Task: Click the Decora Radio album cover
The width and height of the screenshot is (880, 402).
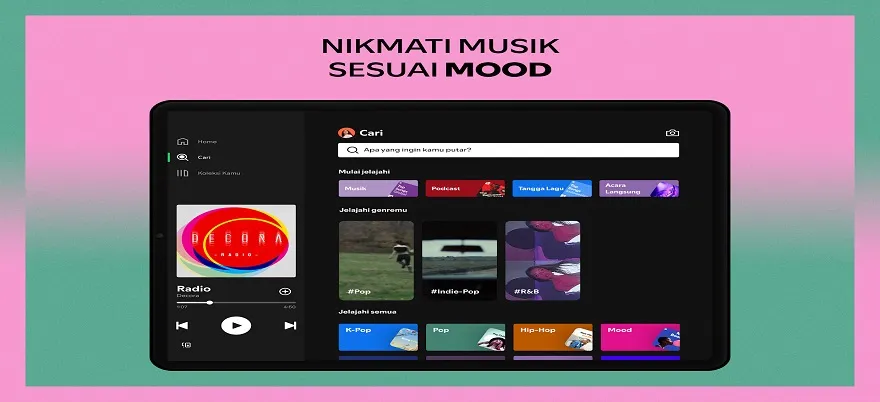Action: [236, 241]
